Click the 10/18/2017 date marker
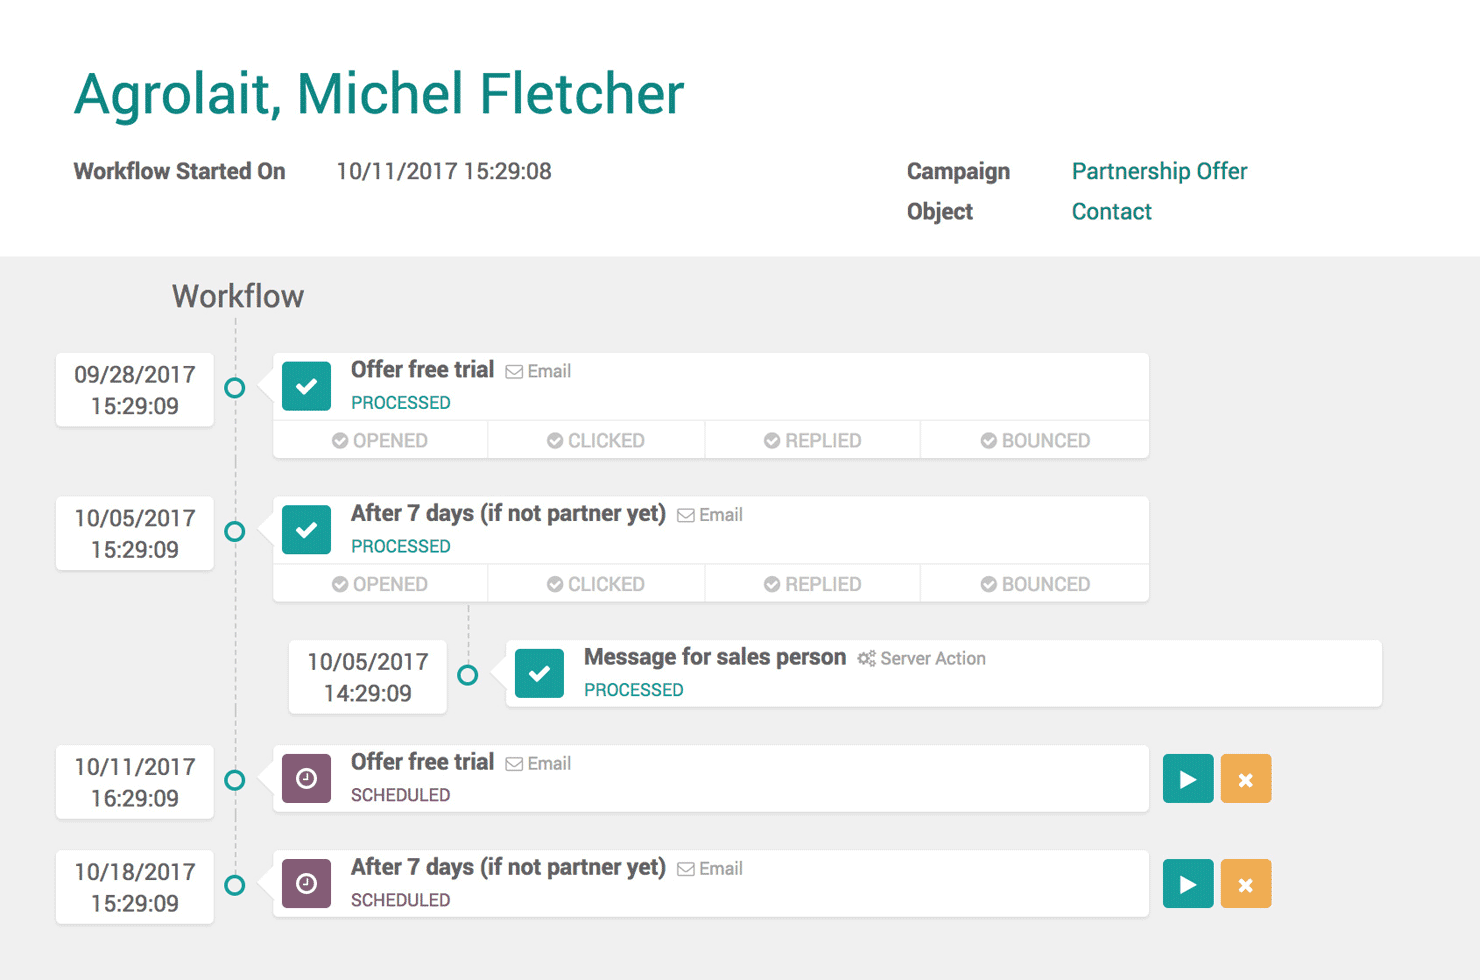 134,887
